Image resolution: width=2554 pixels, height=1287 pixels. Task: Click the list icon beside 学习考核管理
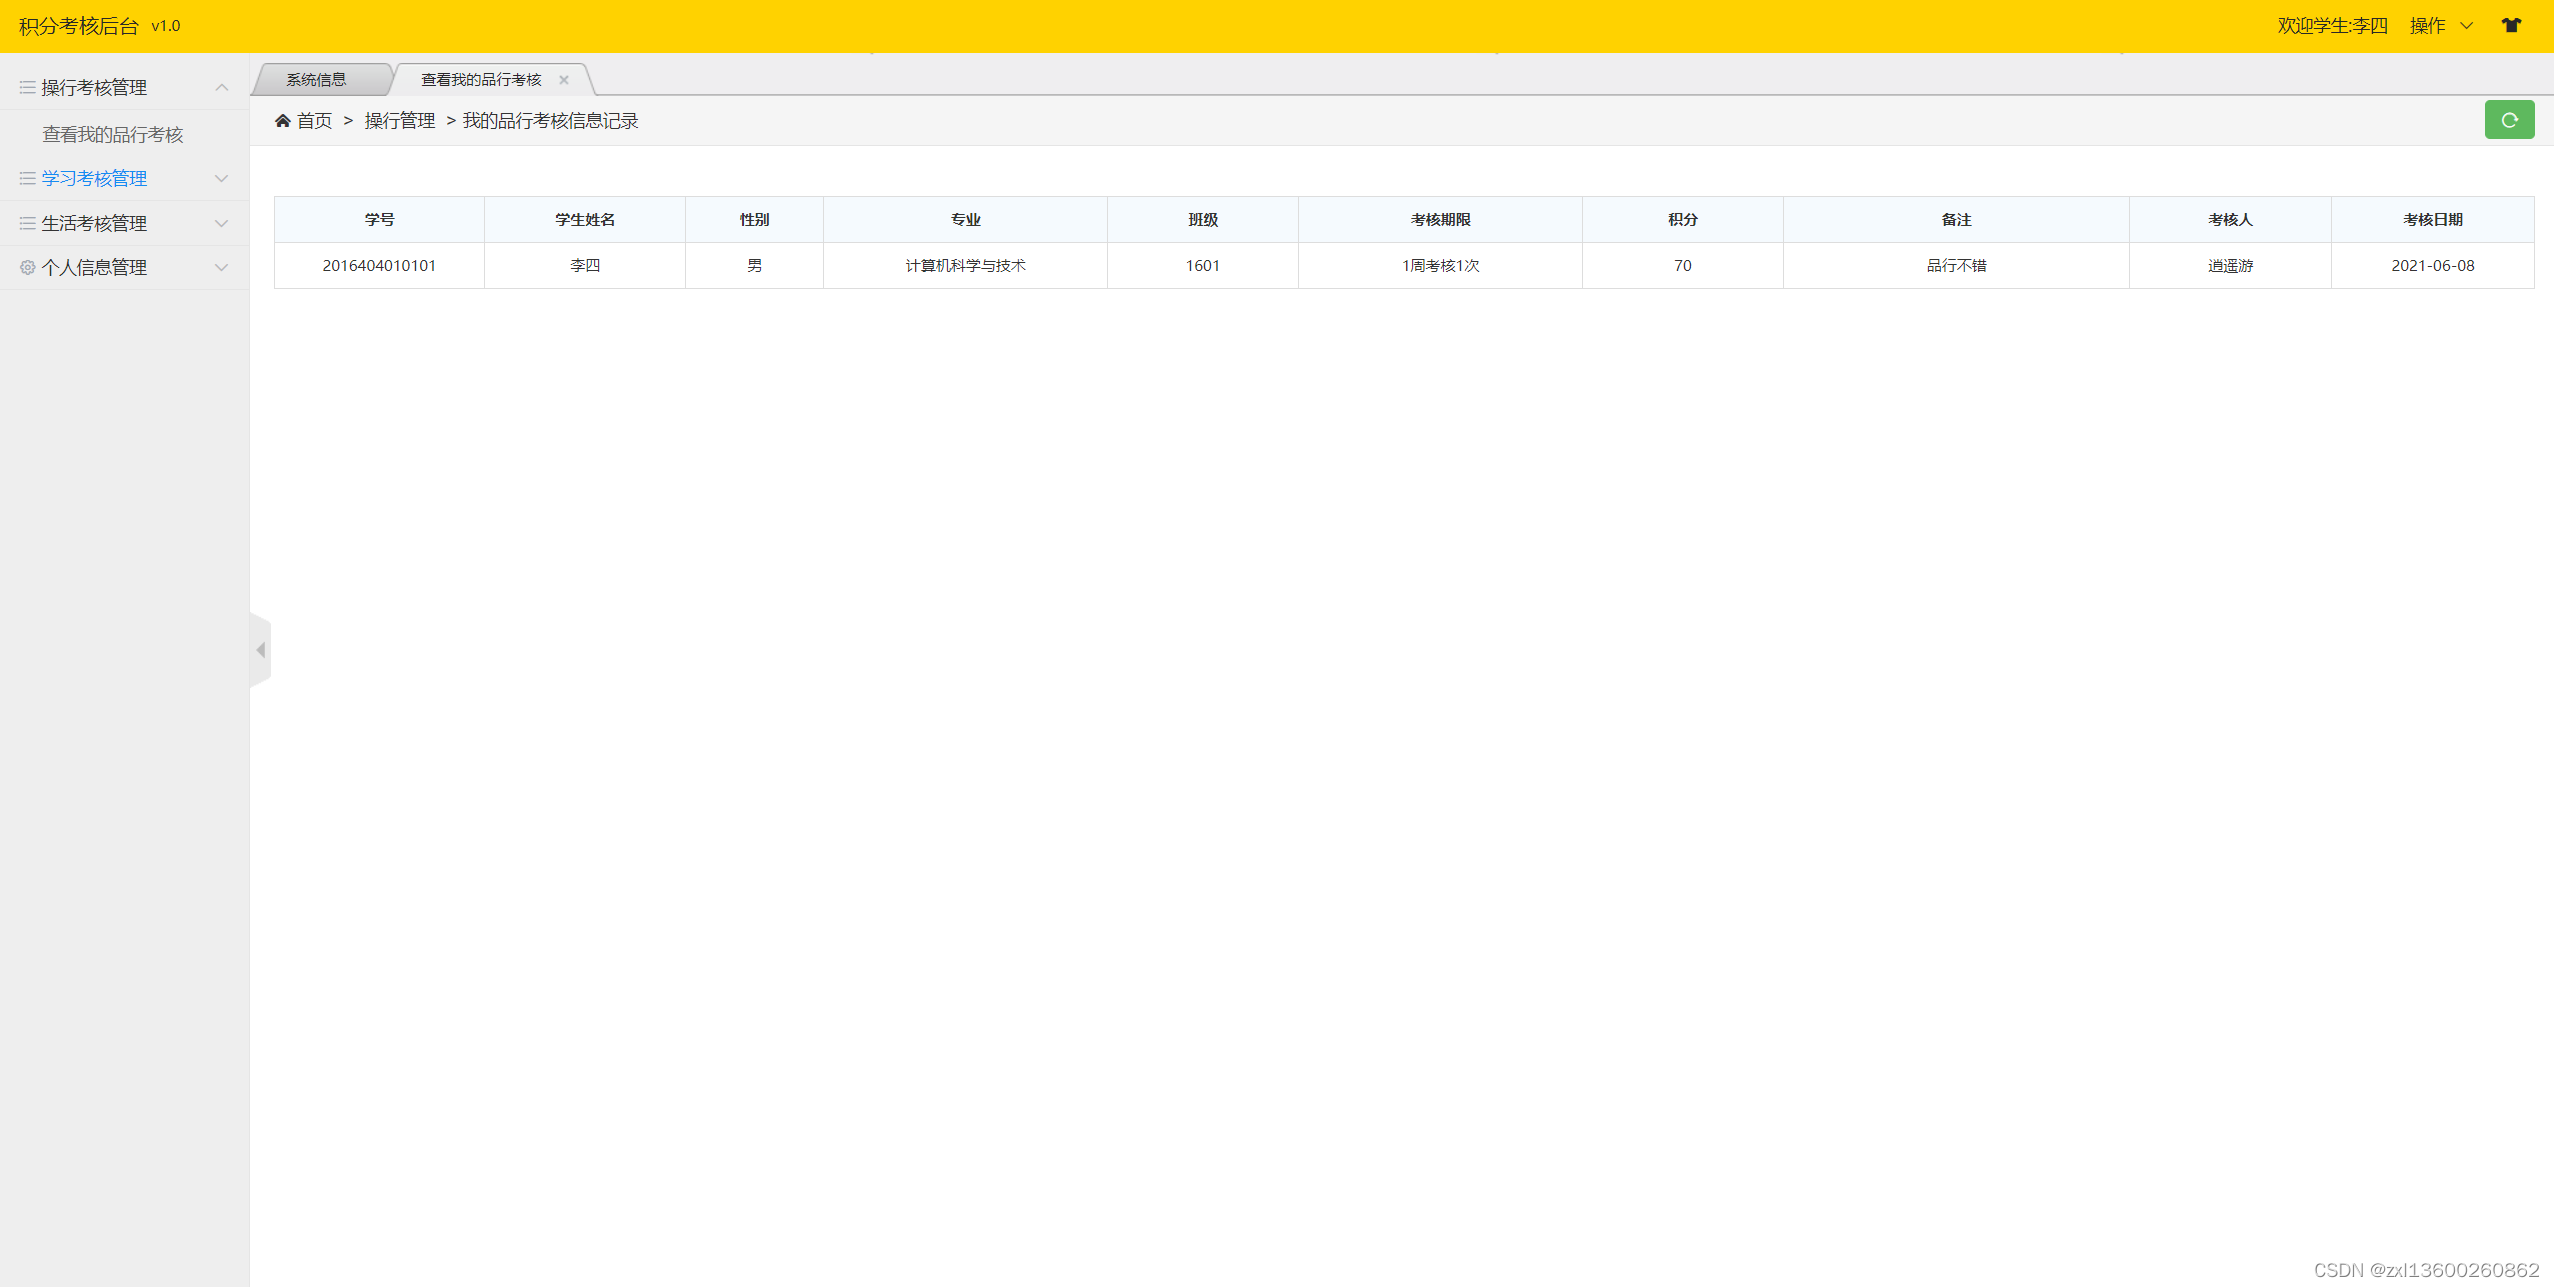tap(27, 178)
